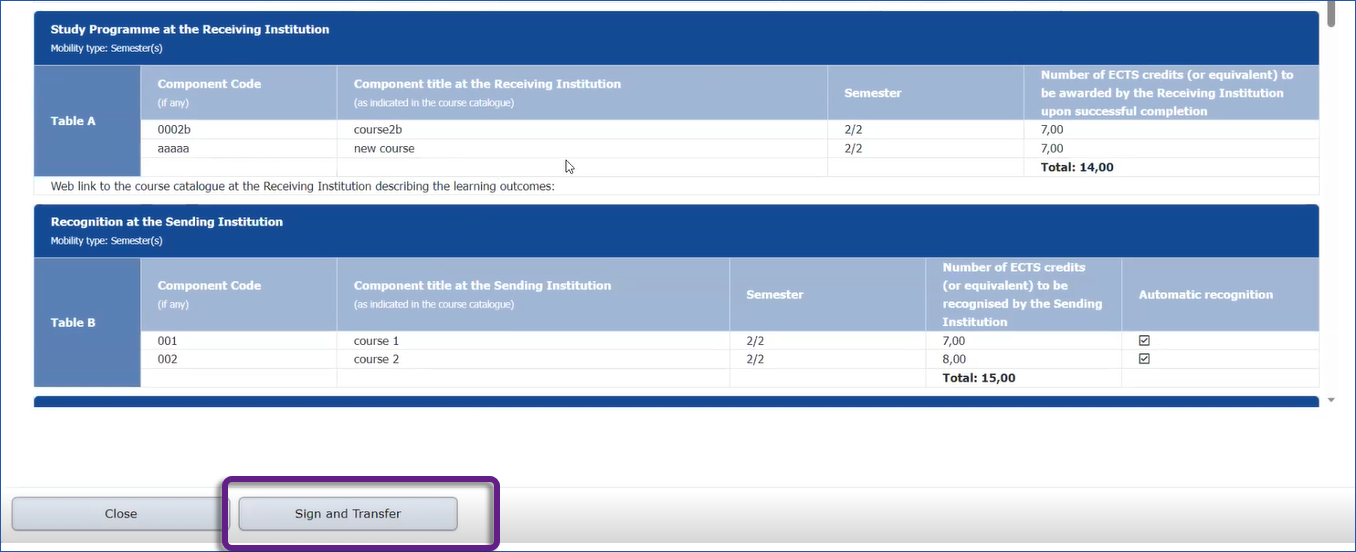Click the scroll down arrow of the document
This screenshot has height=552, width=1356.
1330,400
